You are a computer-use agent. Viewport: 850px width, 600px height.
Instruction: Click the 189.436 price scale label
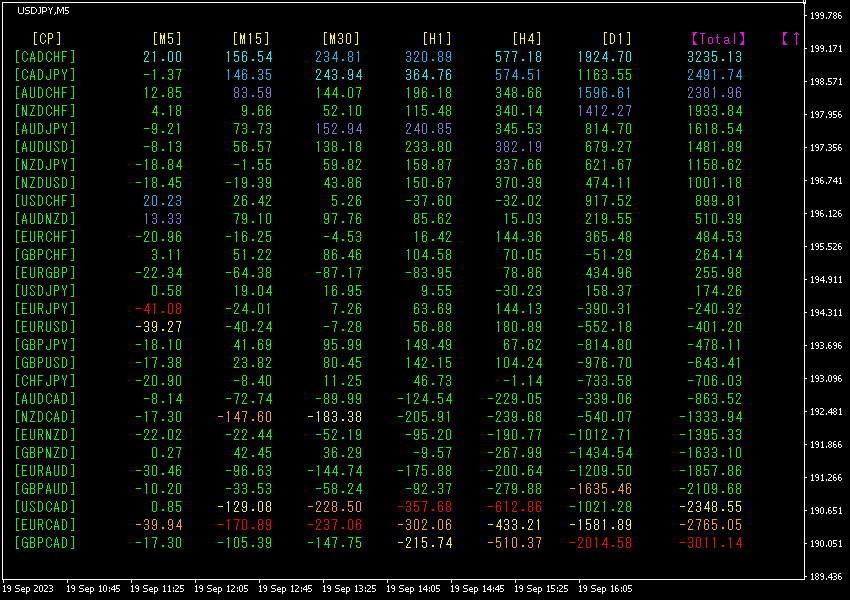(826, 577)
